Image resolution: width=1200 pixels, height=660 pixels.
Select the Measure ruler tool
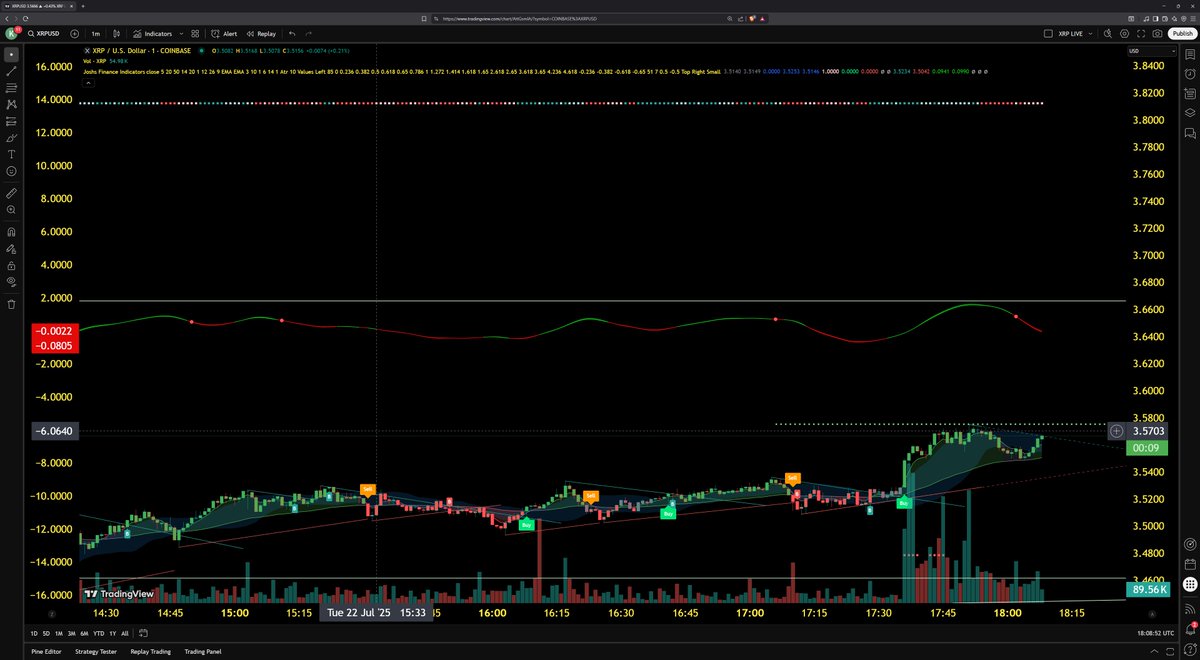(x=12, y=193)
